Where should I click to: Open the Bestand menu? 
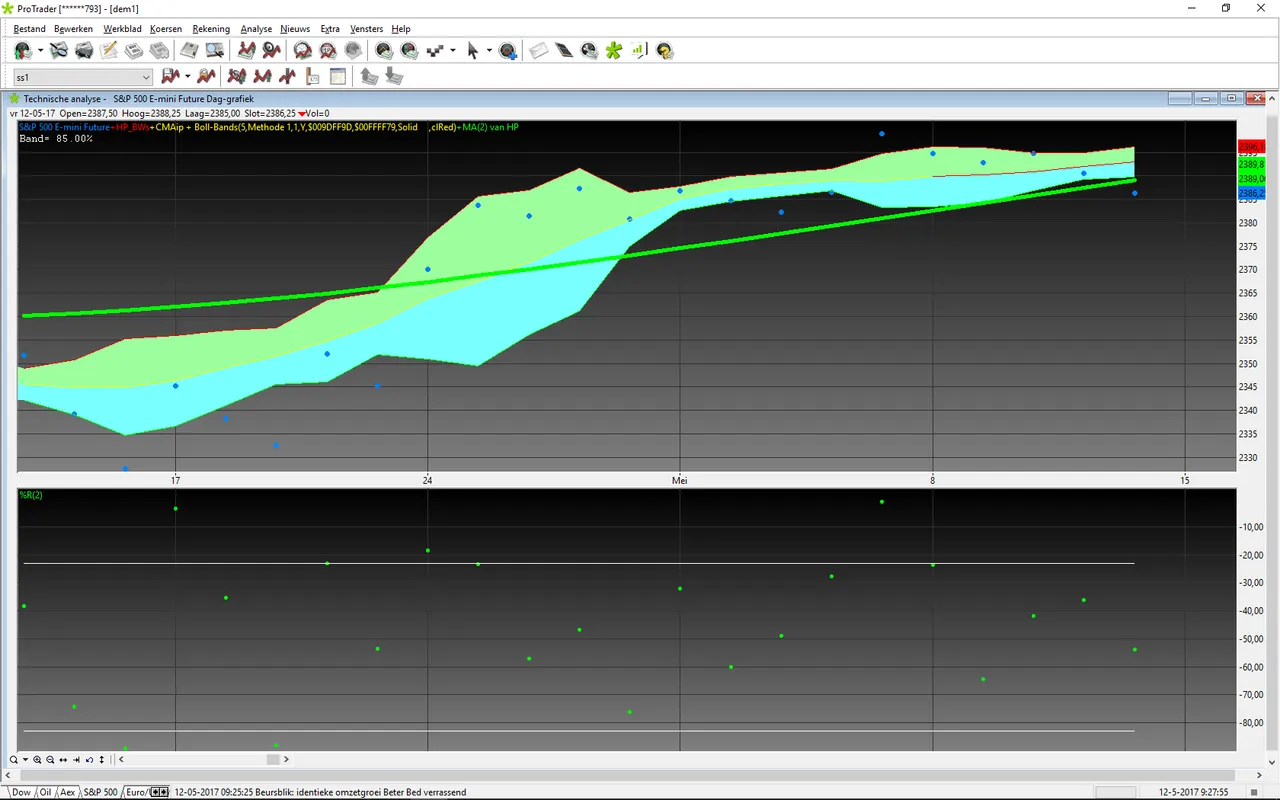click(29, 29)
